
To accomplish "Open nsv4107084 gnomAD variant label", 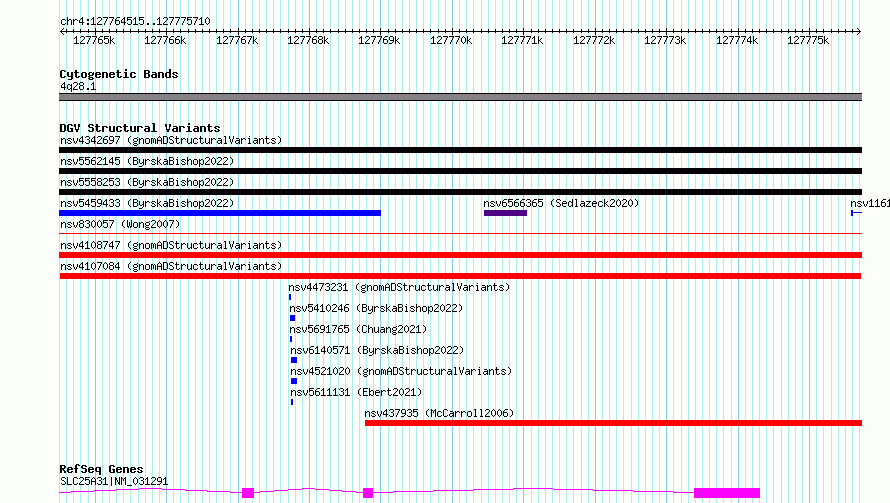I will (171, 266).
